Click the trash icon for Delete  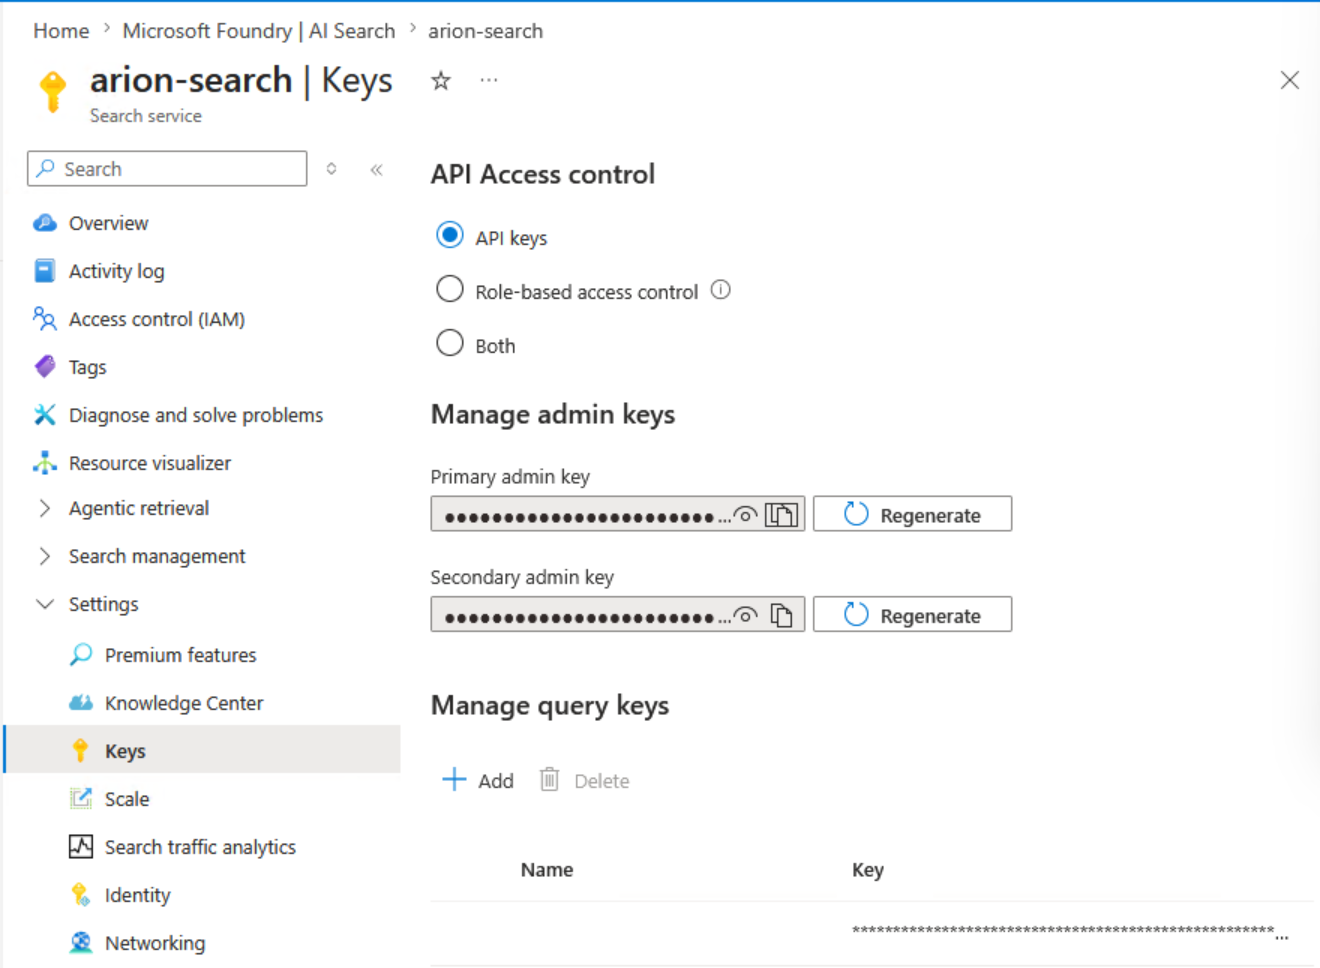(x=549, y=779)
